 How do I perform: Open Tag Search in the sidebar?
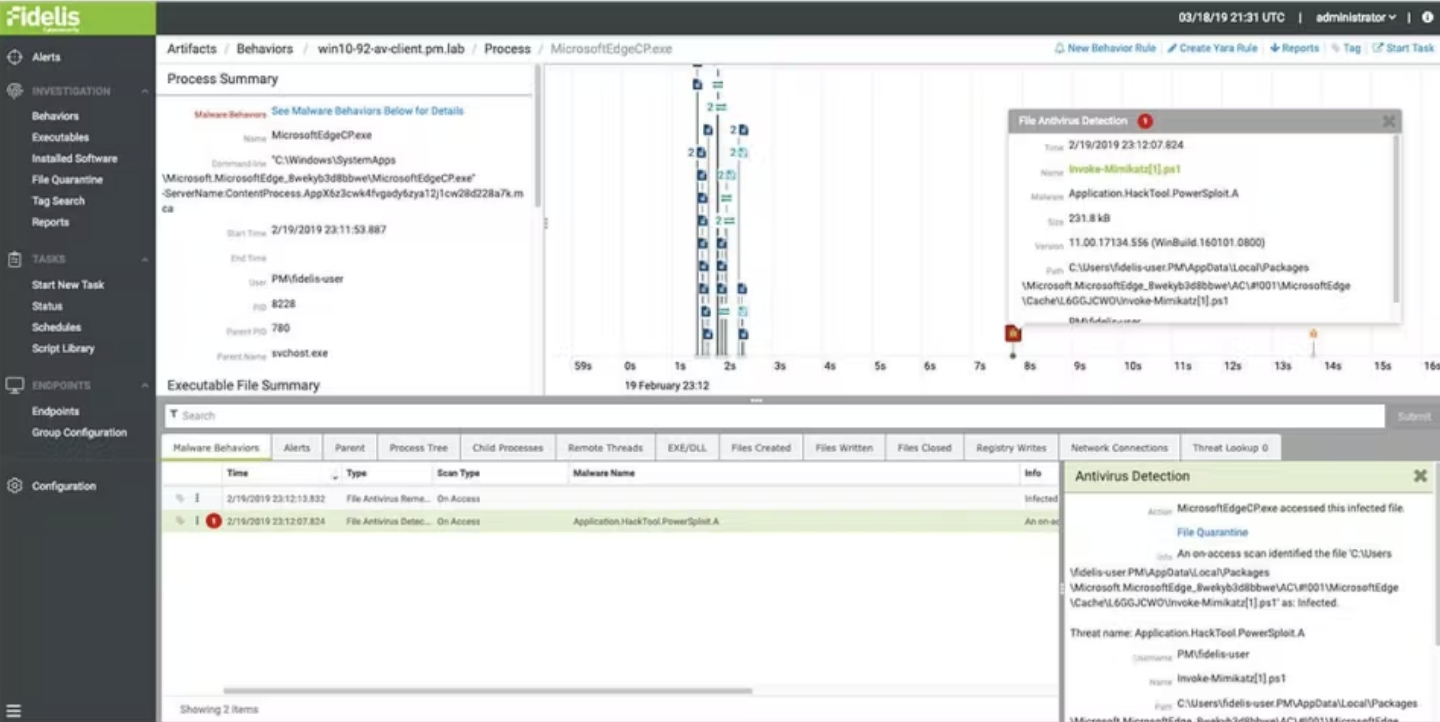tap(58, 201)
